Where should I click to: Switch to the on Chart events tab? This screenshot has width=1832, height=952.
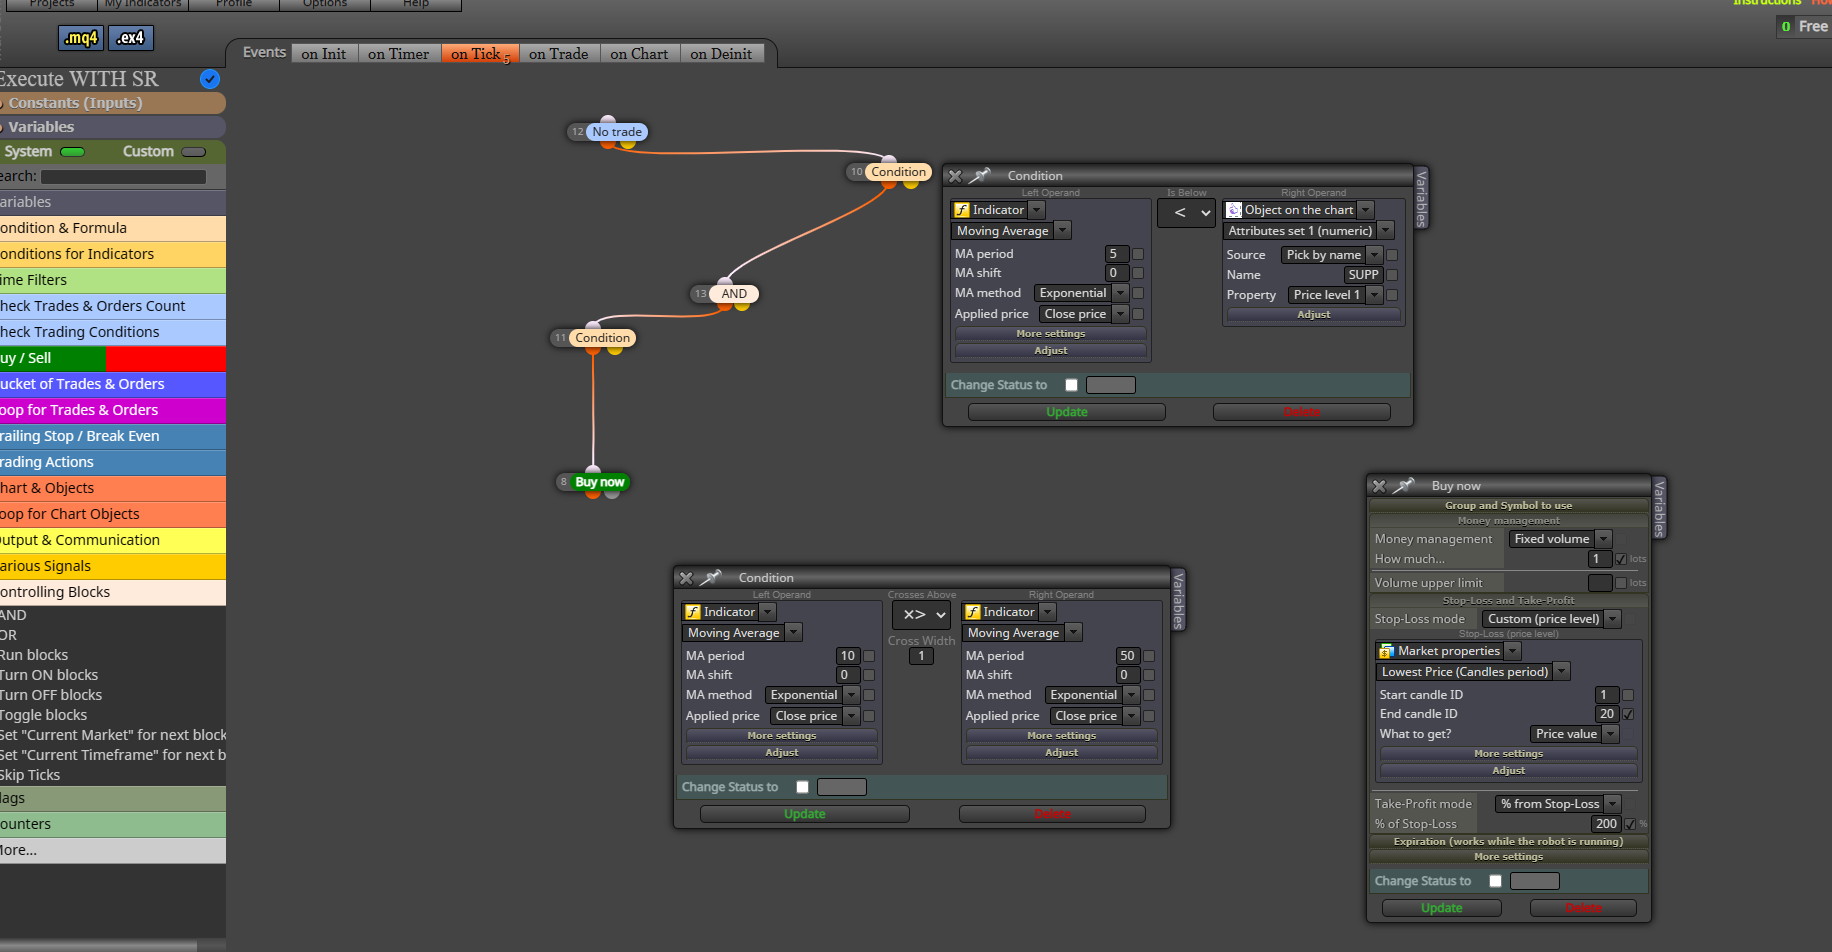pyautogui.click(x=639, y=54)
